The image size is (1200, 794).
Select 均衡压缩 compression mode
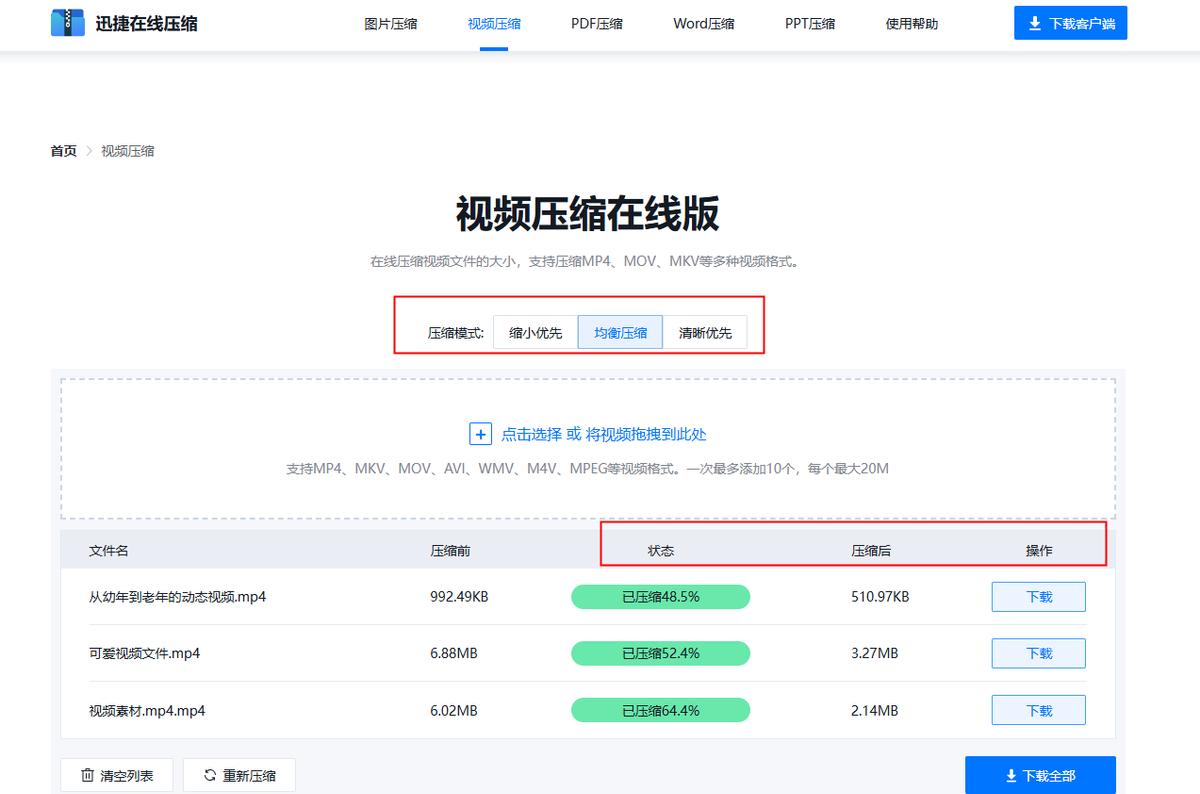point(620,333)
